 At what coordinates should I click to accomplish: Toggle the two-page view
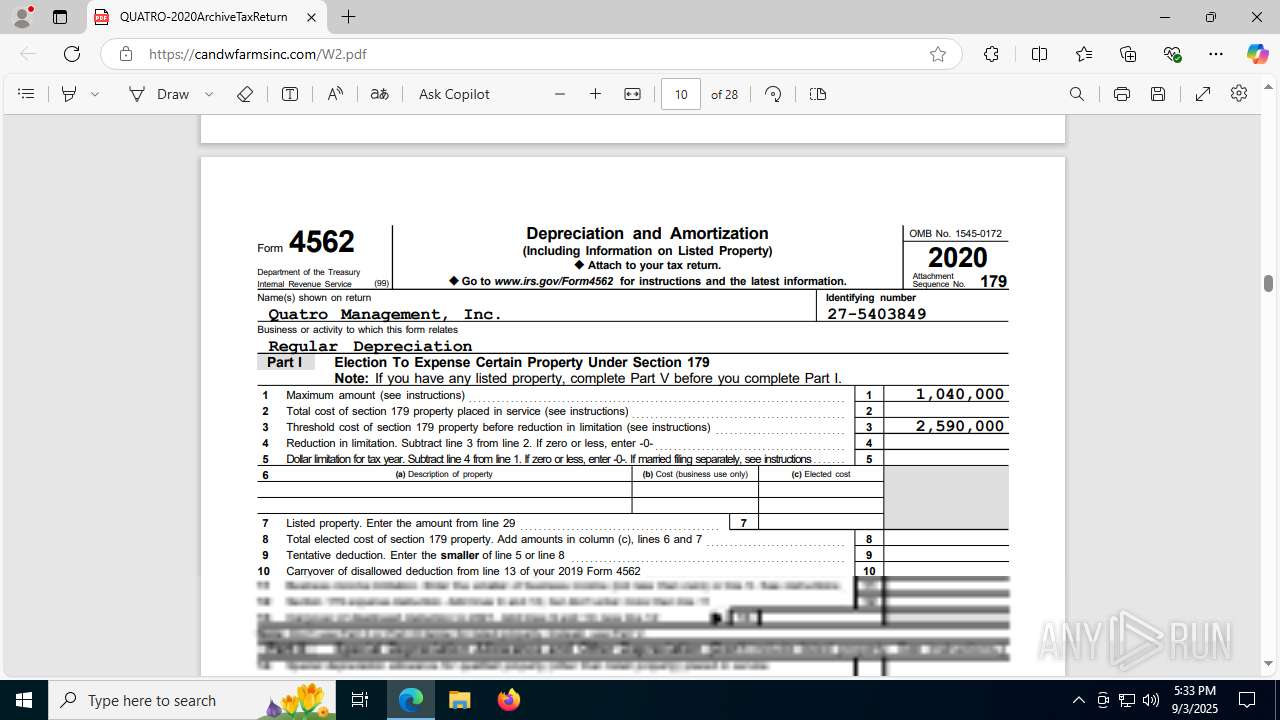pos(818,94)
